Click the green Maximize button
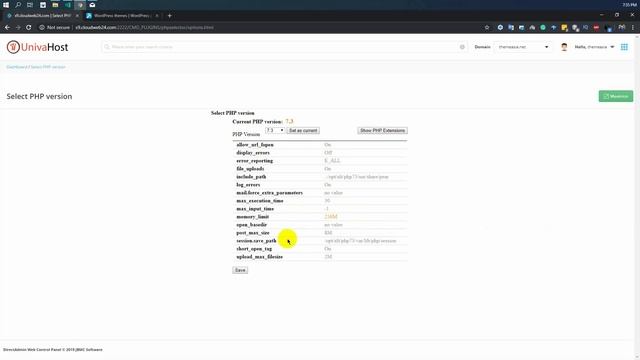 click(616, 96)
